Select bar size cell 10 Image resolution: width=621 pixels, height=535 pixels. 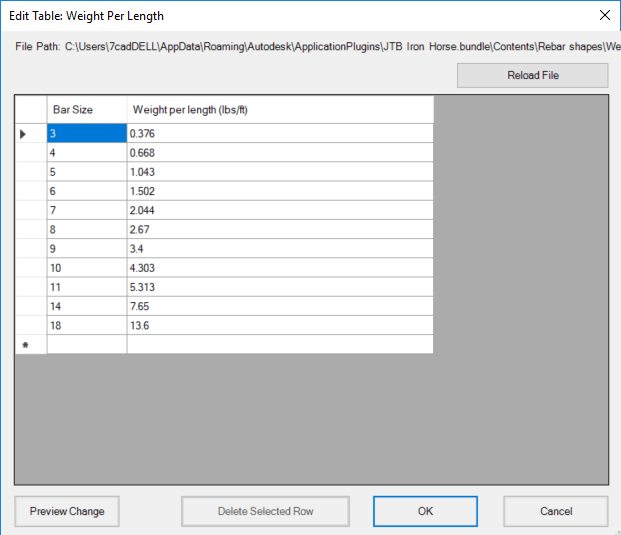click(87, 268)
